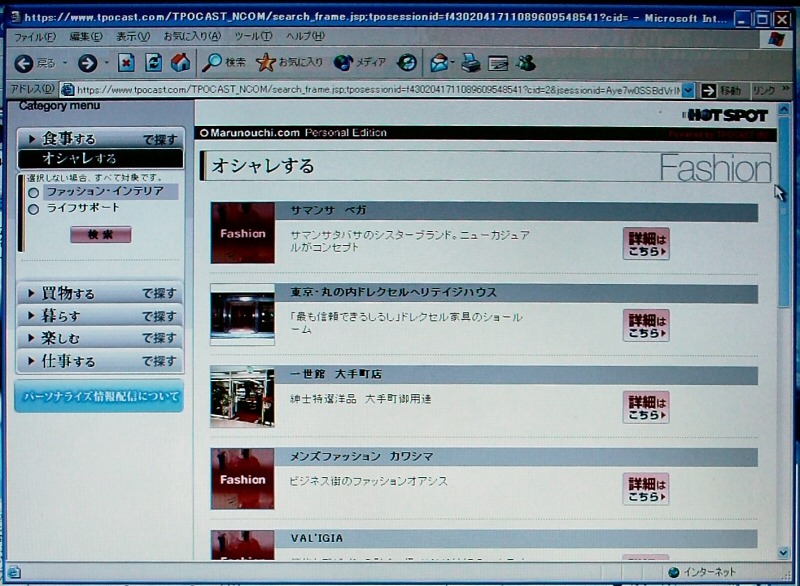
Task: Expand the リンク toolbar chevron
Action: point(786,89)
